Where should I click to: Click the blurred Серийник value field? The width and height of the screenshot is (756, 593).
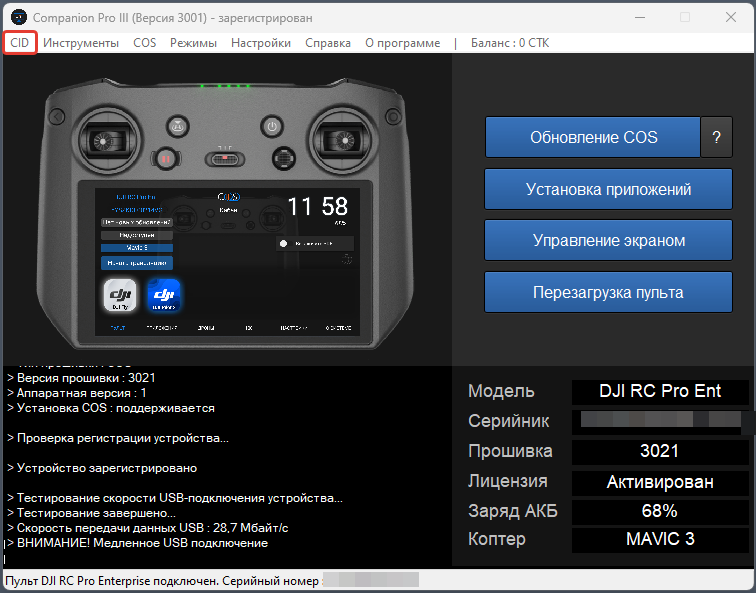[x=660, y=421]
